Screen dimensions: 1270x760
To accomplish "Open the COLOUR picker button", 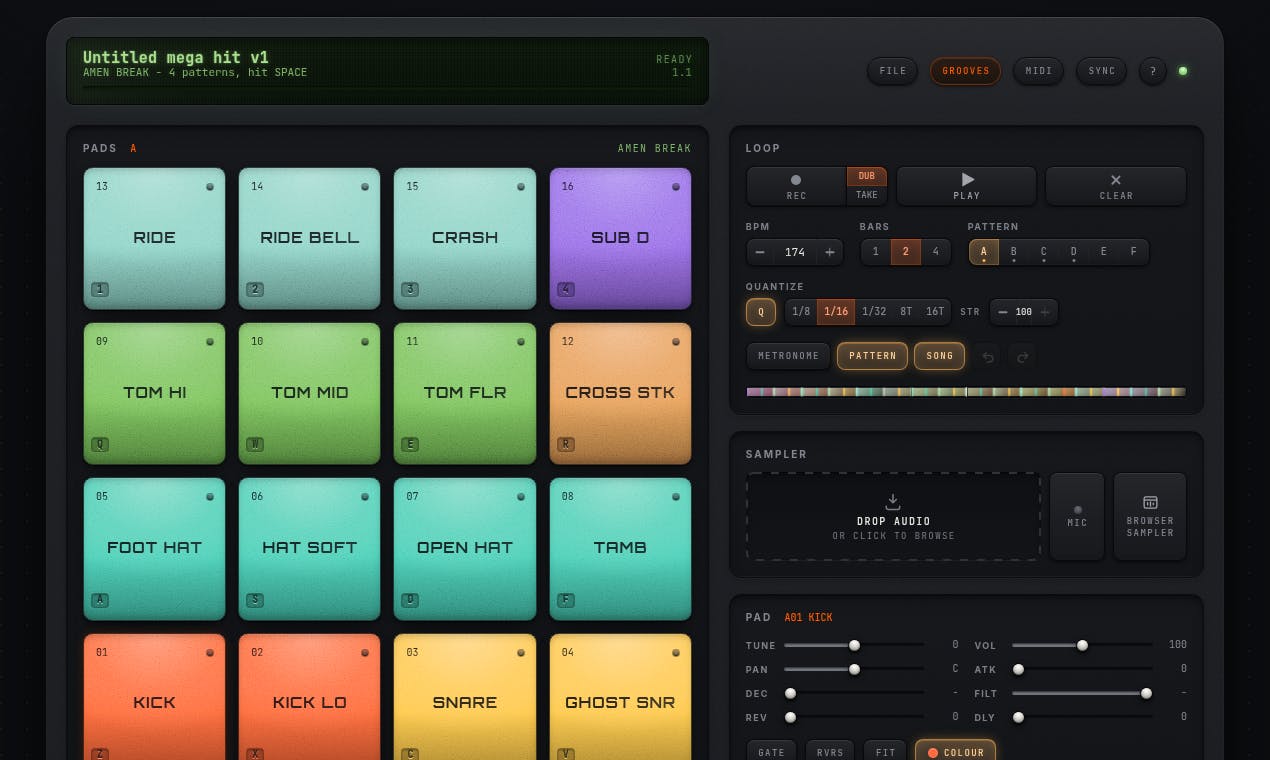I will pos(956,752).
